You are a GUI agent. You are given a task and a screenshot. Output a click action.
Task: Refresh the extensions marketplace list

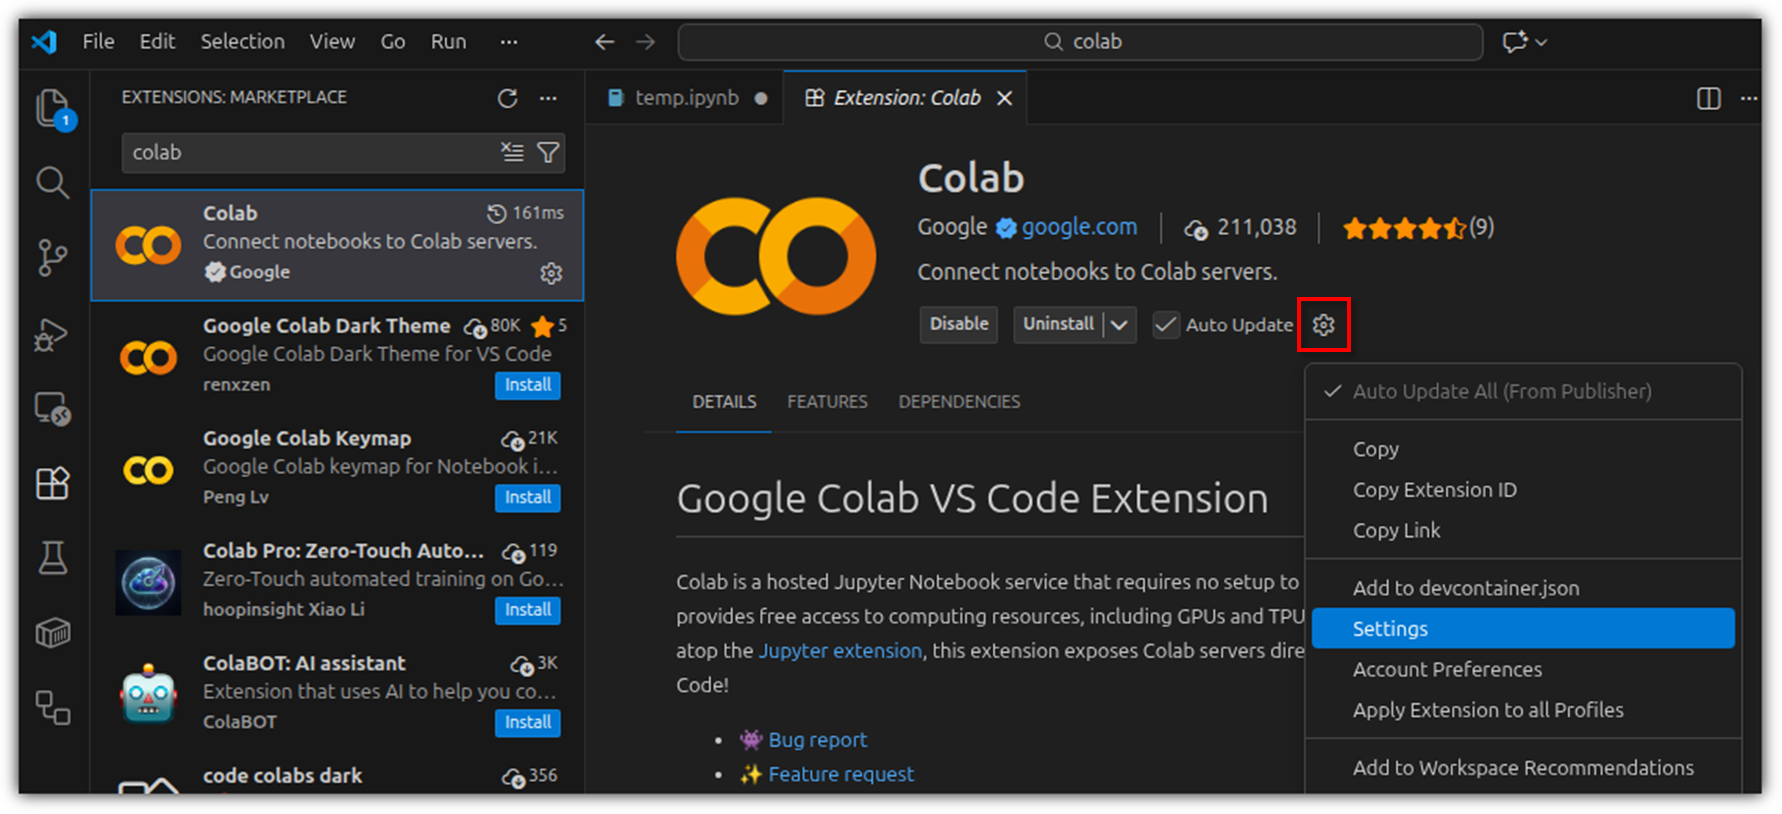(508, 98)
